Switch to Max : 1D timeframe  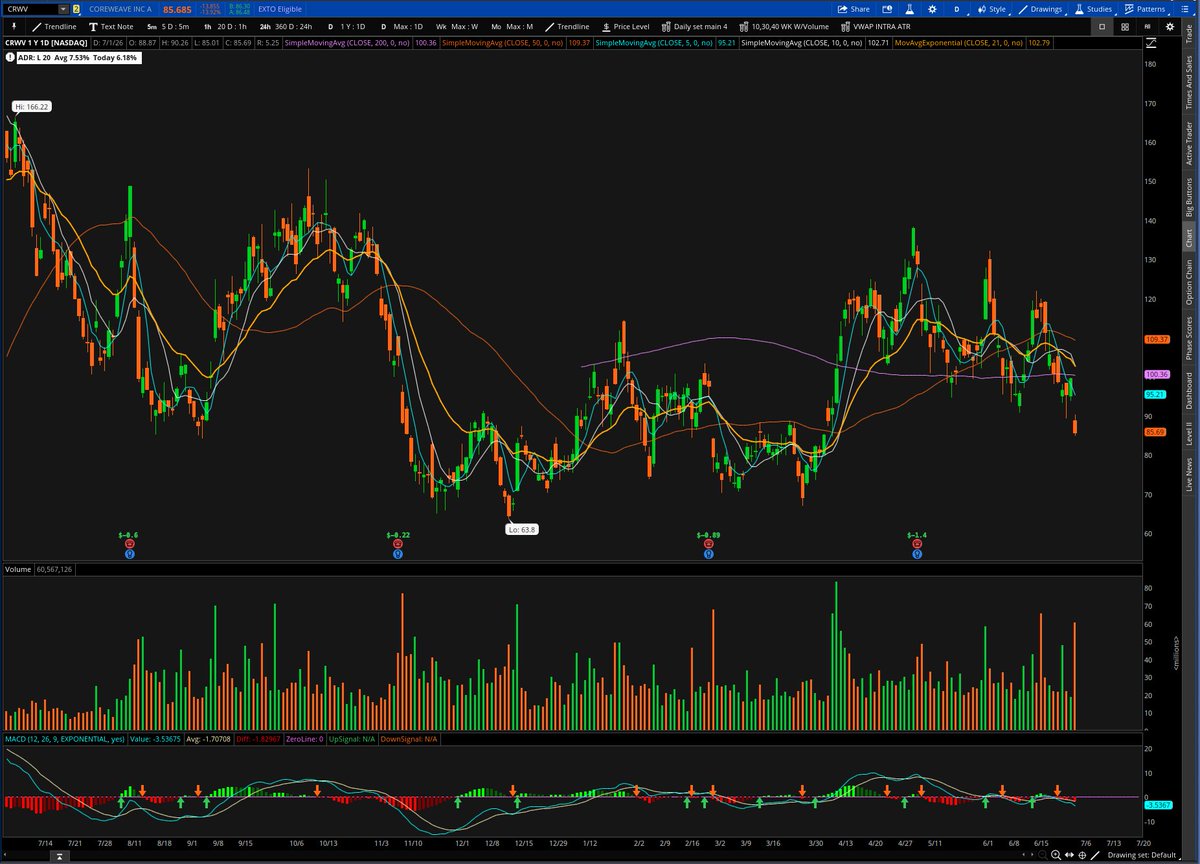pos(404,26)
